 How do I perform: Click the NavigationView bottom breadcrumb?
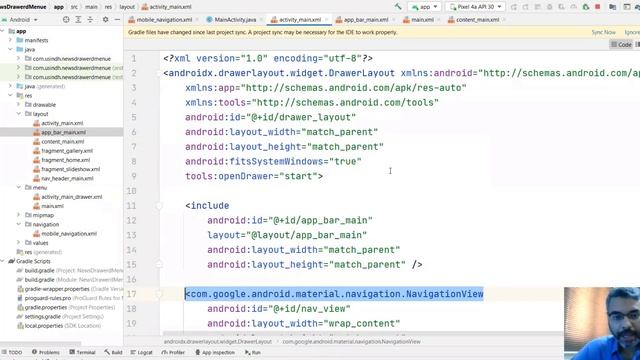click(x=351, y=342)
